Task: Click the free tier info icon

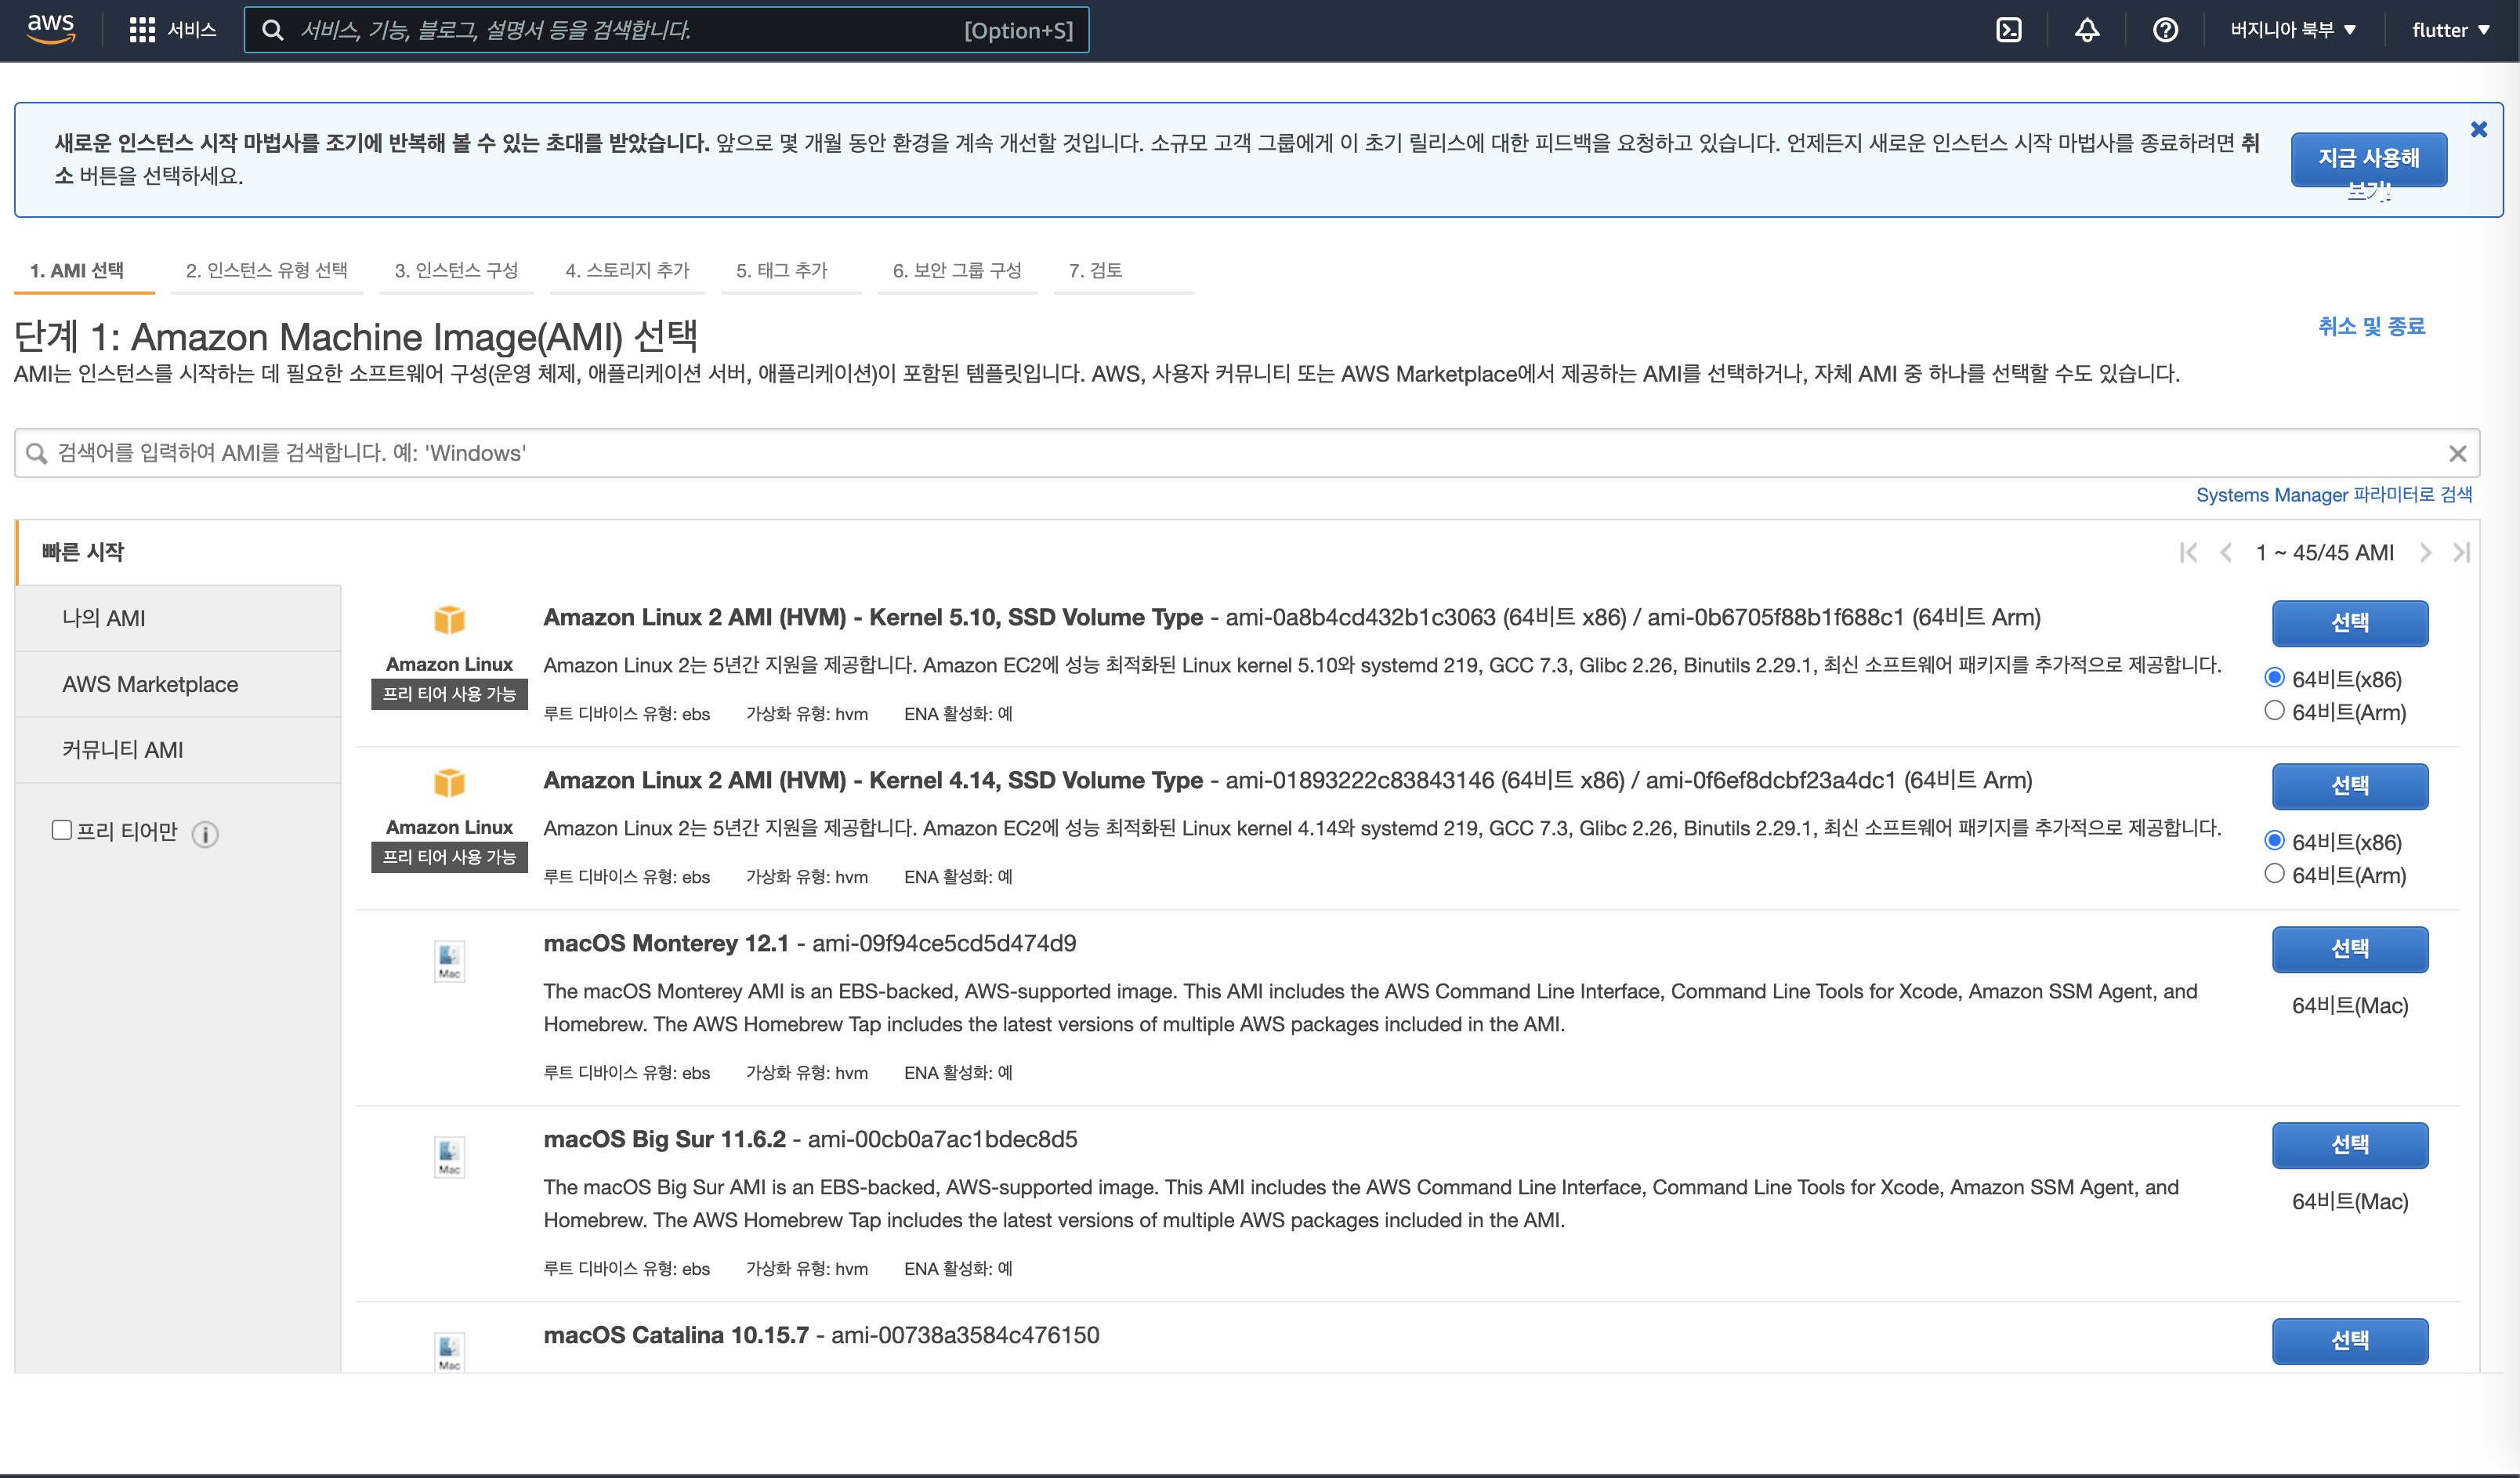Action: tap(205, 833)
